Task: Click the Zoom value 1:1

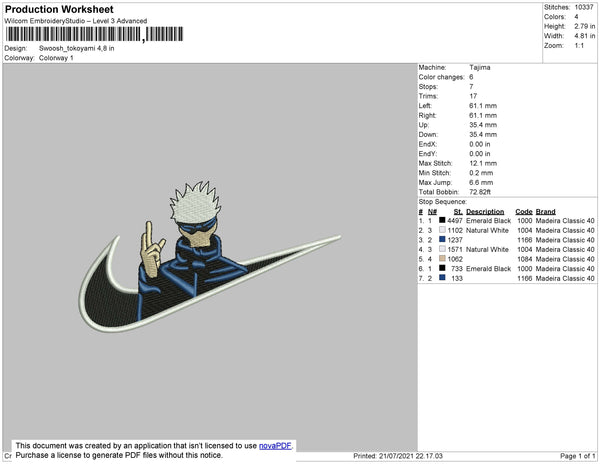Action: (579, 46)
